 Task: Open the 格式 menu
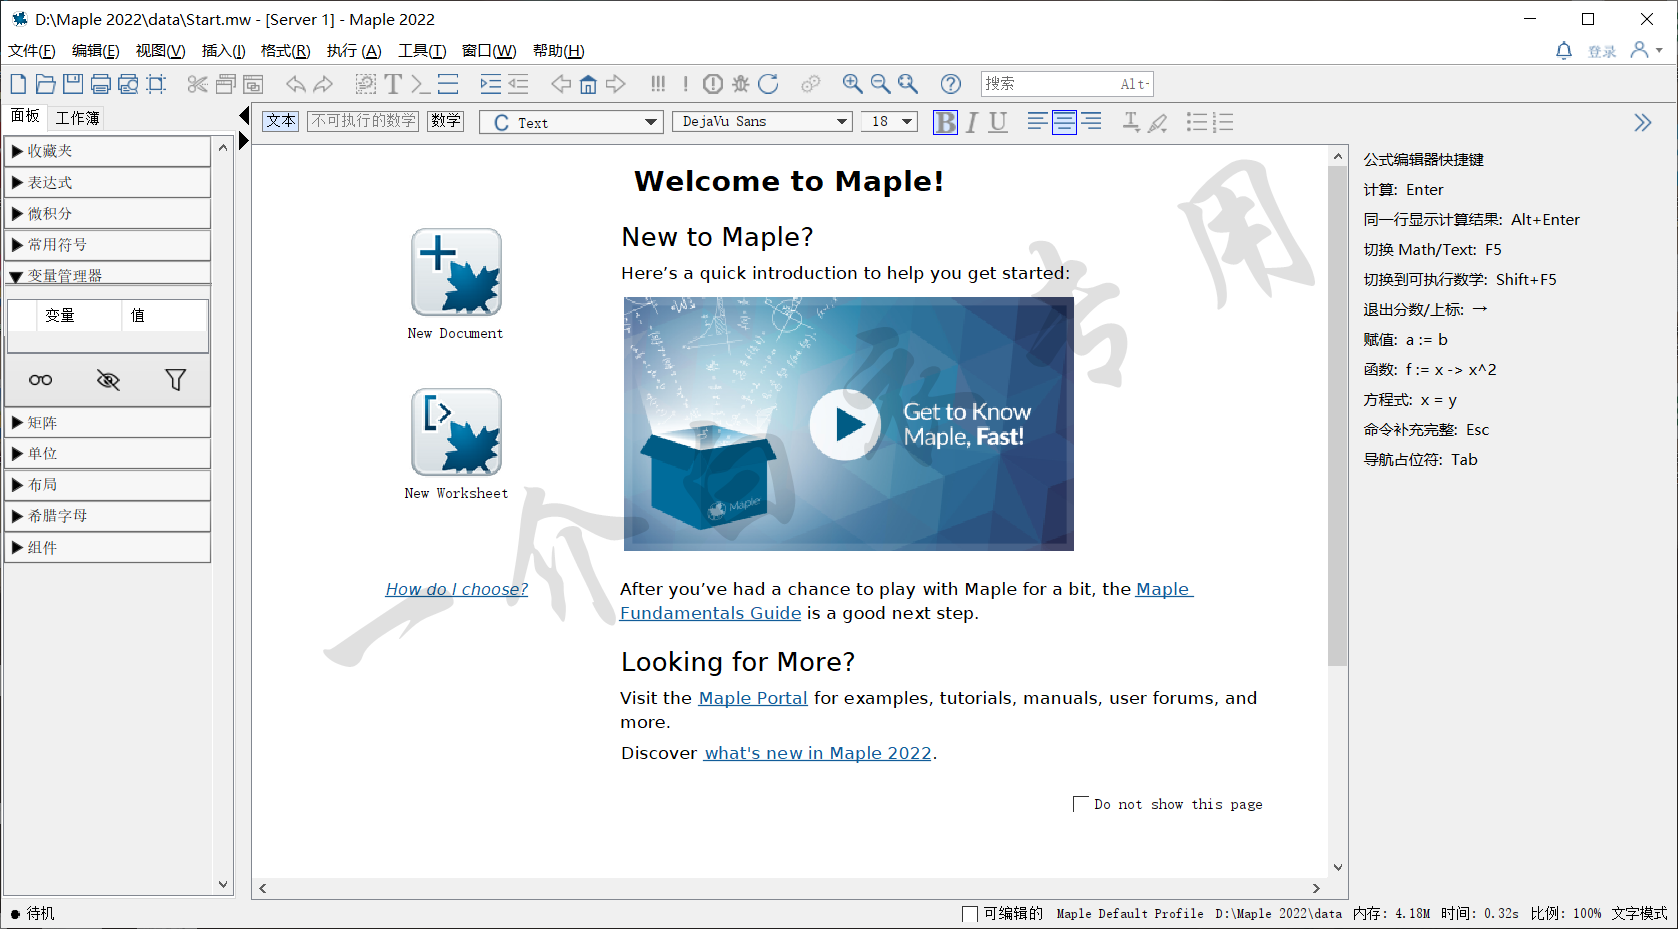tap(285, 51)
